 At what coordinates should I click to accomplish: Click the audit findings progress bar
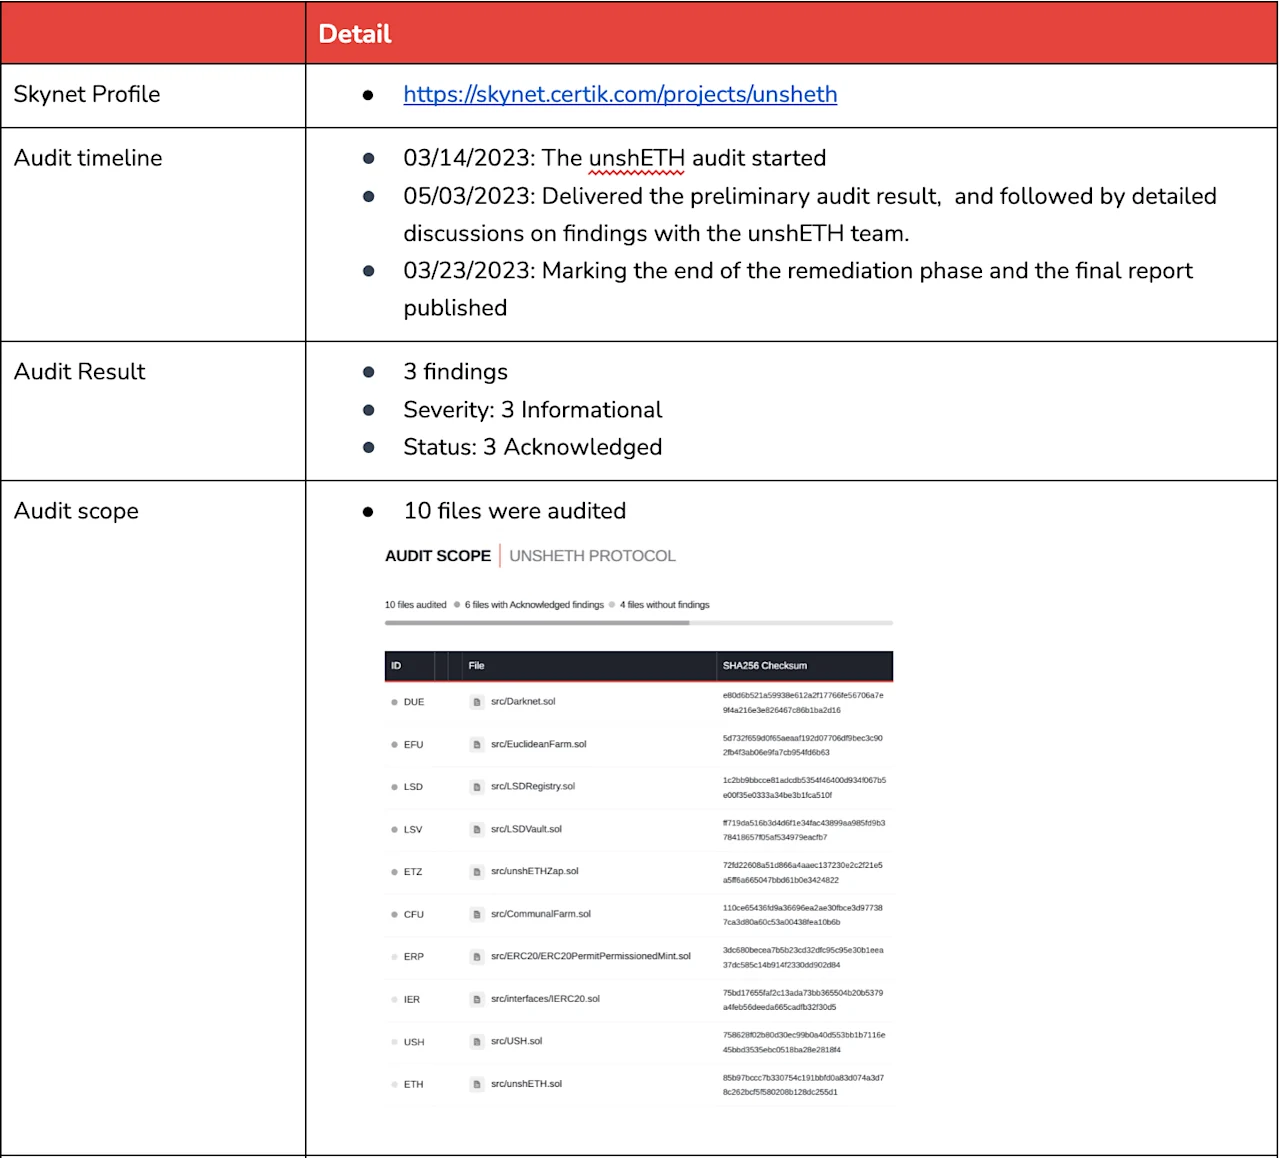(639, 623)
